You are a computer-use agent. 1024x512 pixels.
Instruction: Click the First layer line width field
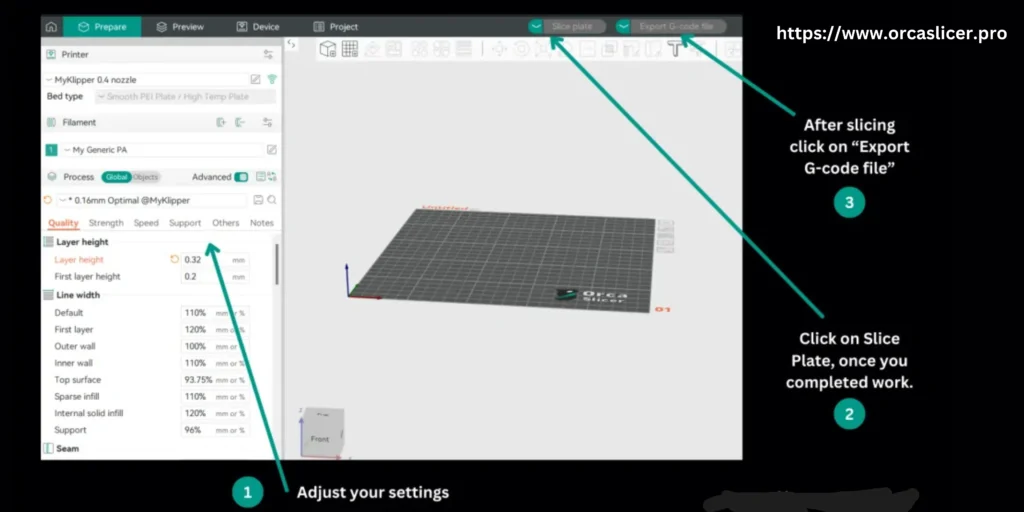click(215, 330)
